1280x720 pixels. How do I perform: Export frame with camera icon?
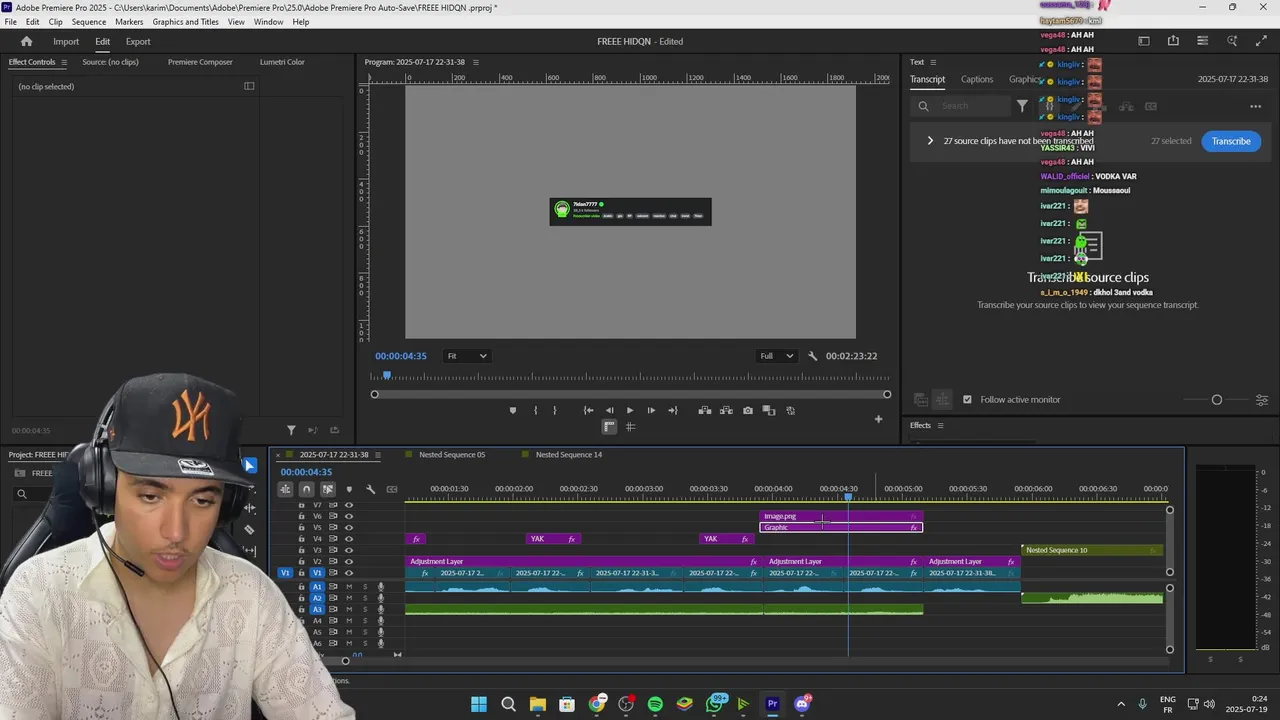[747, 410]
